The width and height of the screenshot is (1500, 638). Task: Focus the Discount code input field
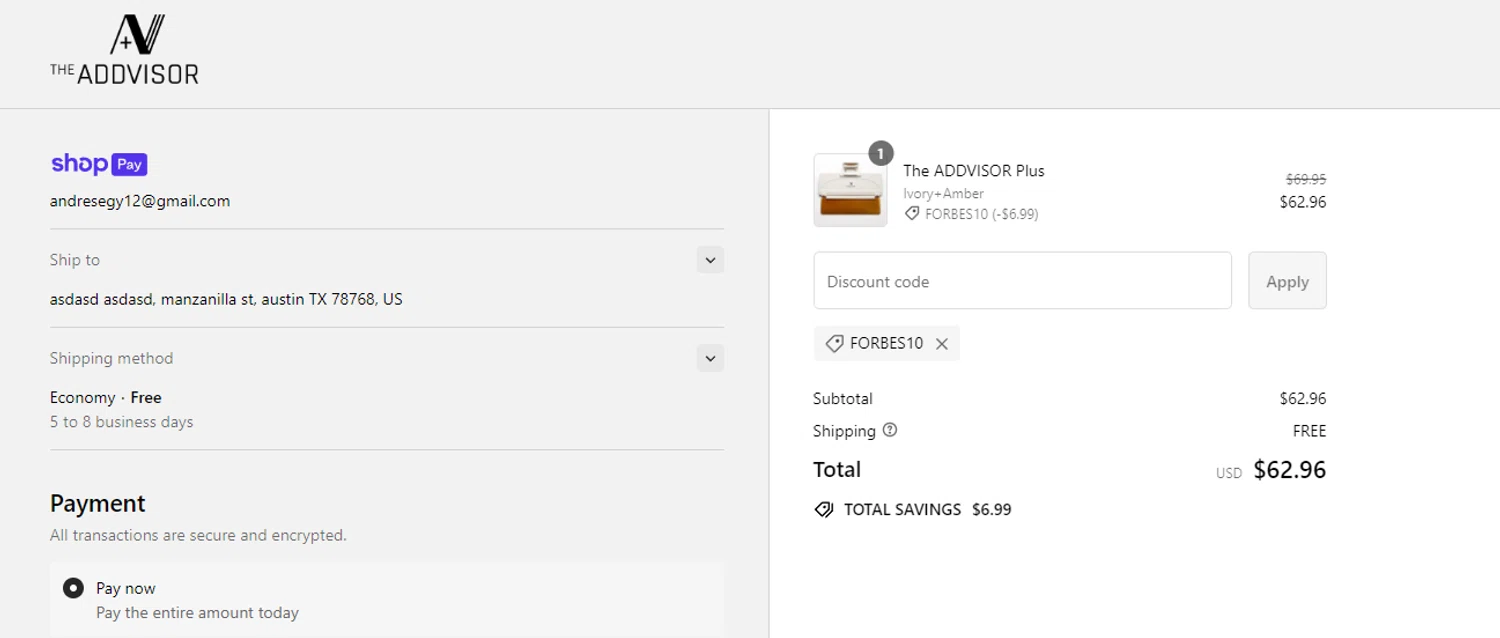click(x=1022, y=281)
